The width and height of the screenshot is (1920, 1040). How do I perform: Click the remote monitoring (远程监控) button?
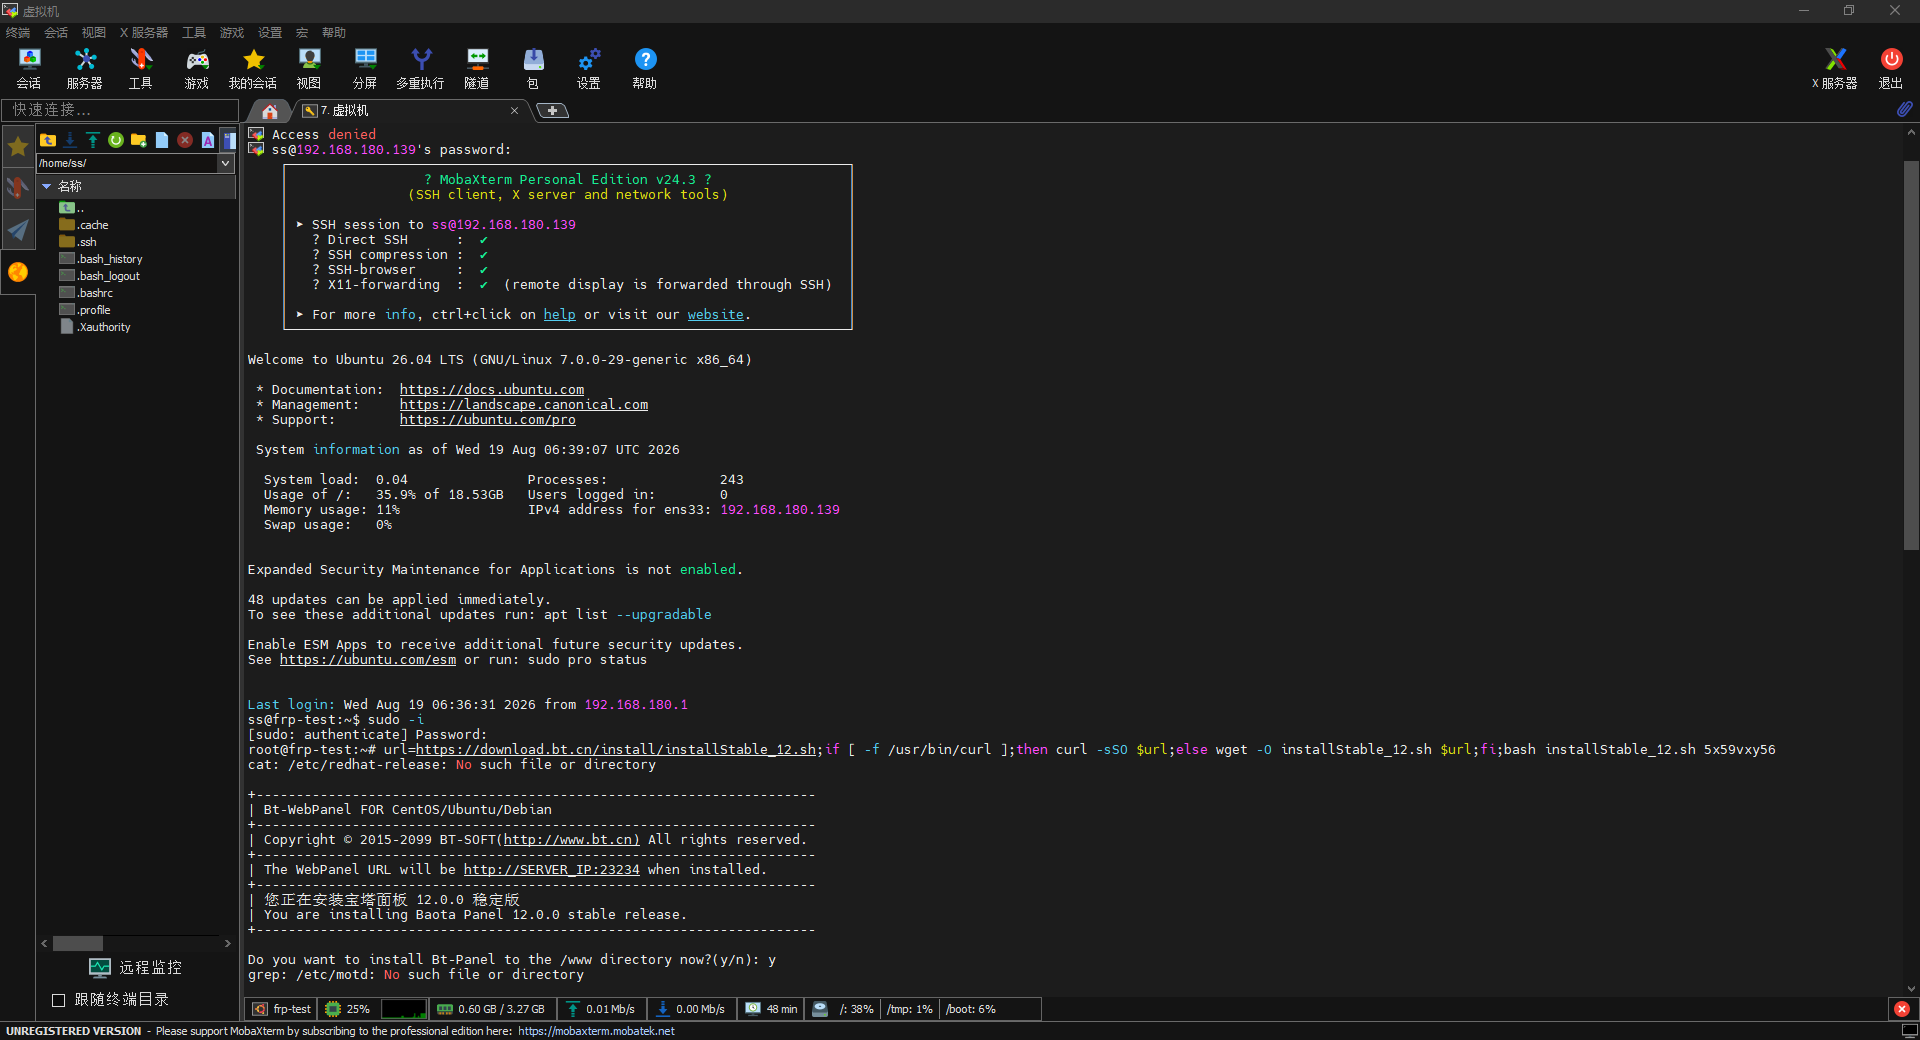click(136, 967)
